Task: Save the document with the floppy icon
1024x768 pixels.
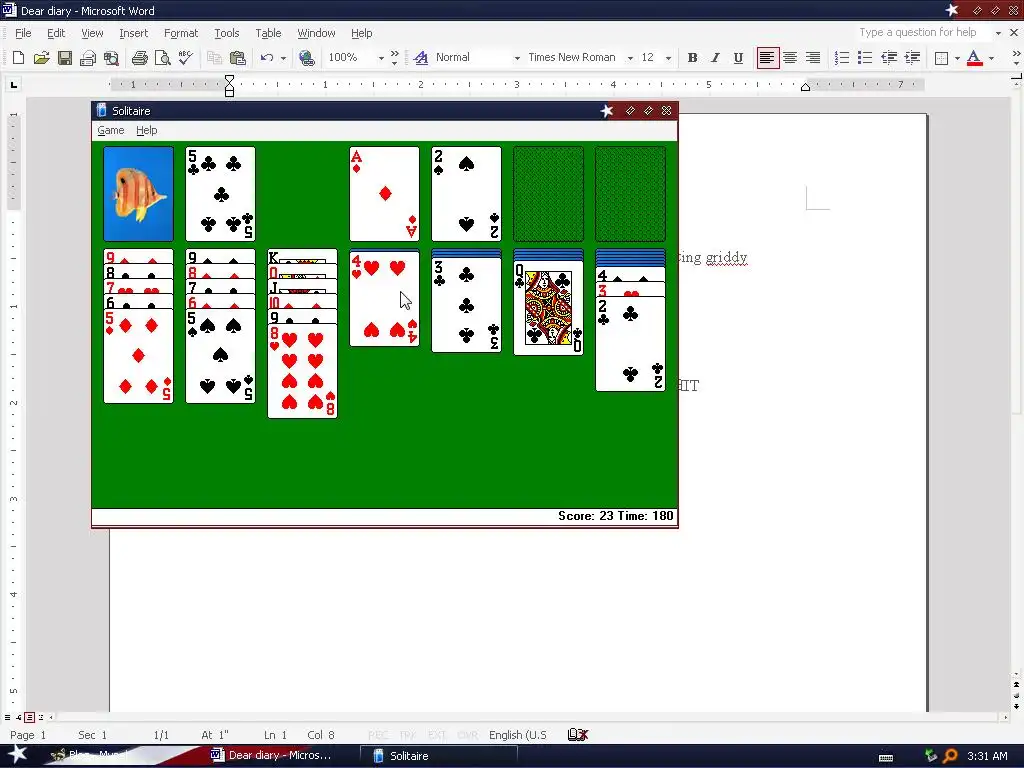Action: coord(65,57)
